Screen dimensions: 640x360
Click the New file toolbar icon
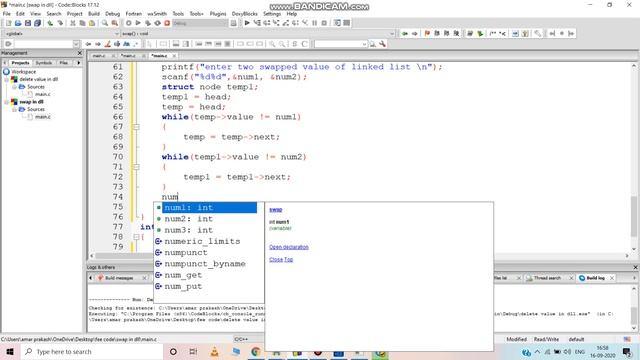[x=8, y=23]
